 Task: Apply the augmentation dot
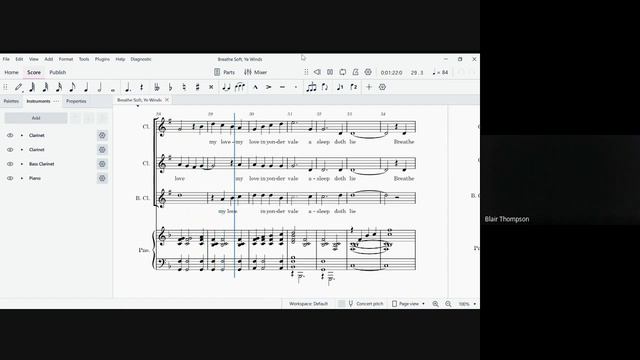[128, 87]
